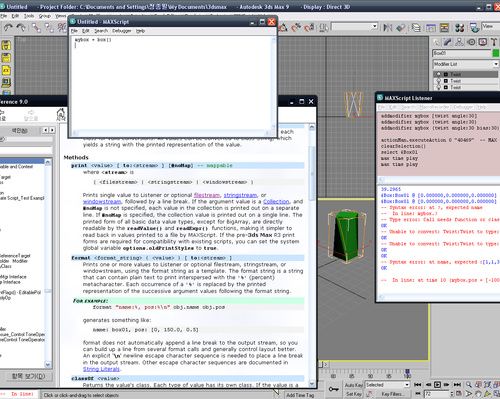Viewport: 500px width, 399px height.
Task: Click the Mirror tool icon
Action: coord(388,27)
